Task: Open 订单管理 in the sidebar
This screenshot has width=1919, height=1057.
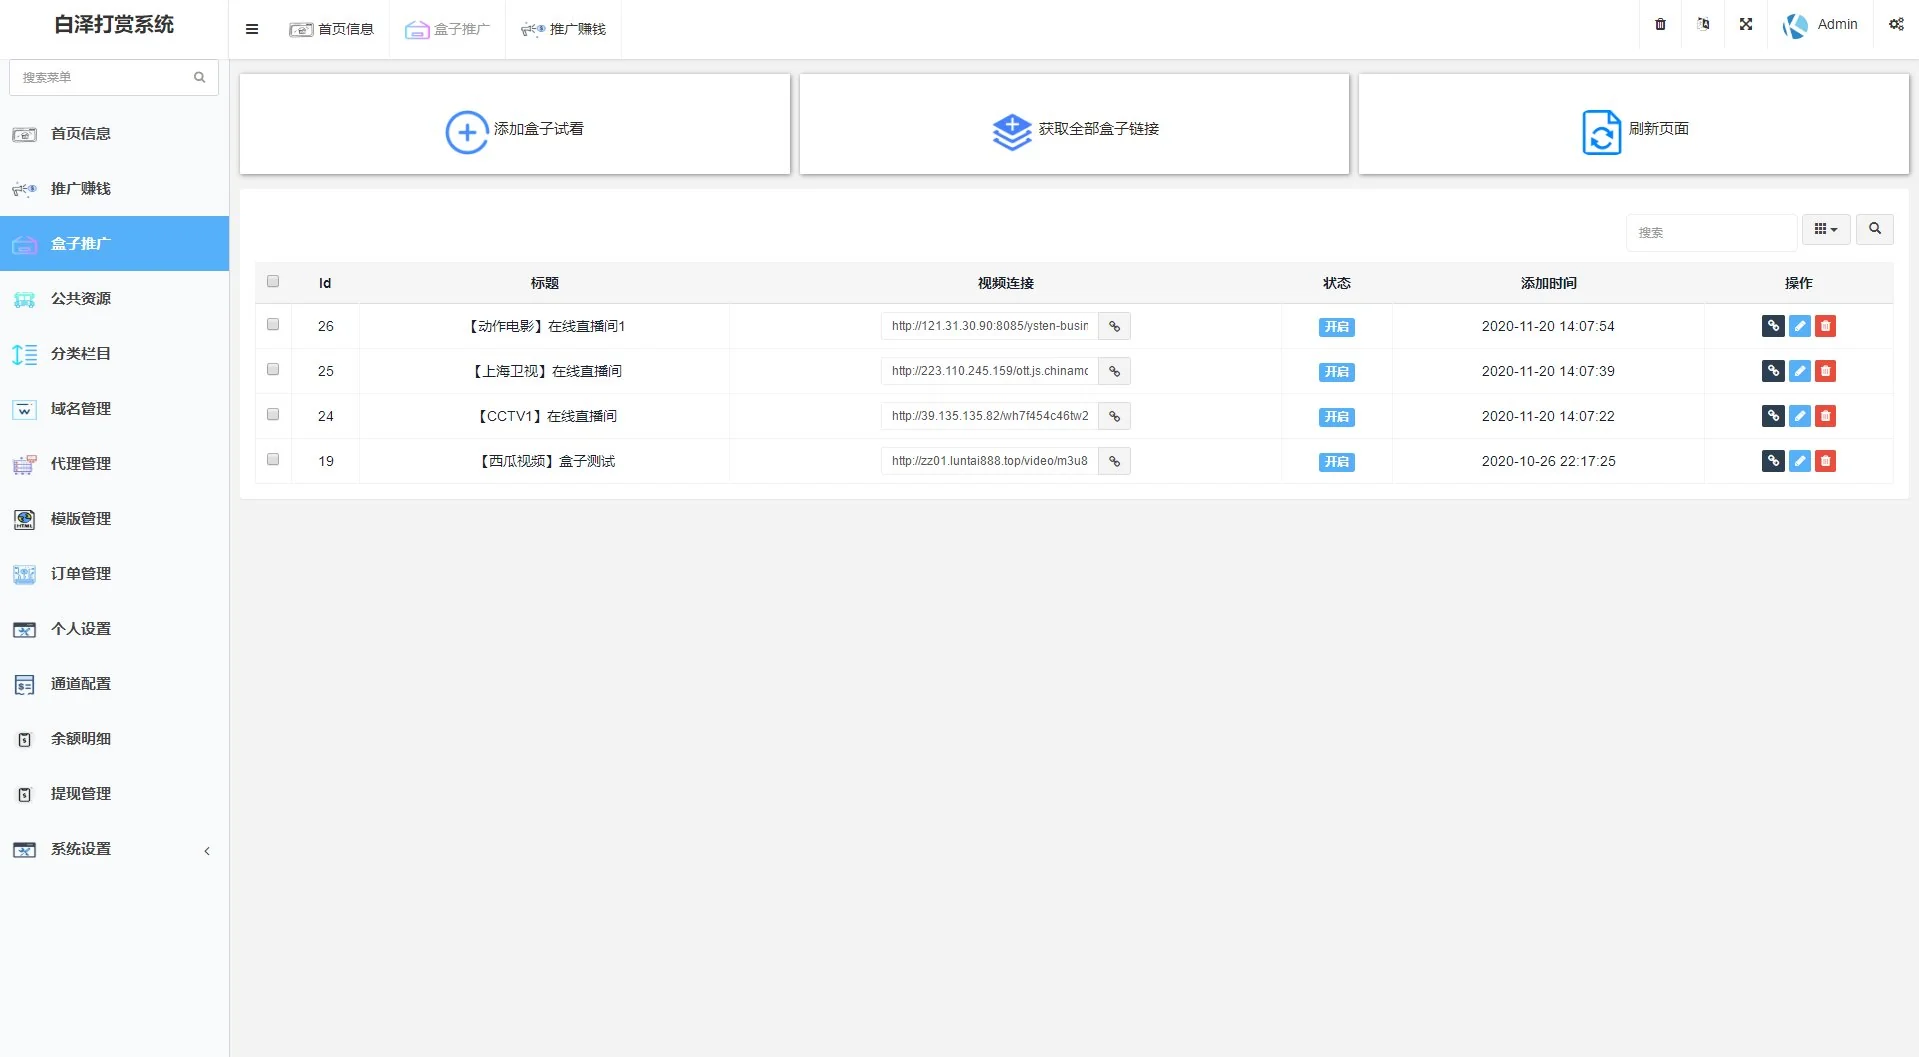Action: click(81, 574)
